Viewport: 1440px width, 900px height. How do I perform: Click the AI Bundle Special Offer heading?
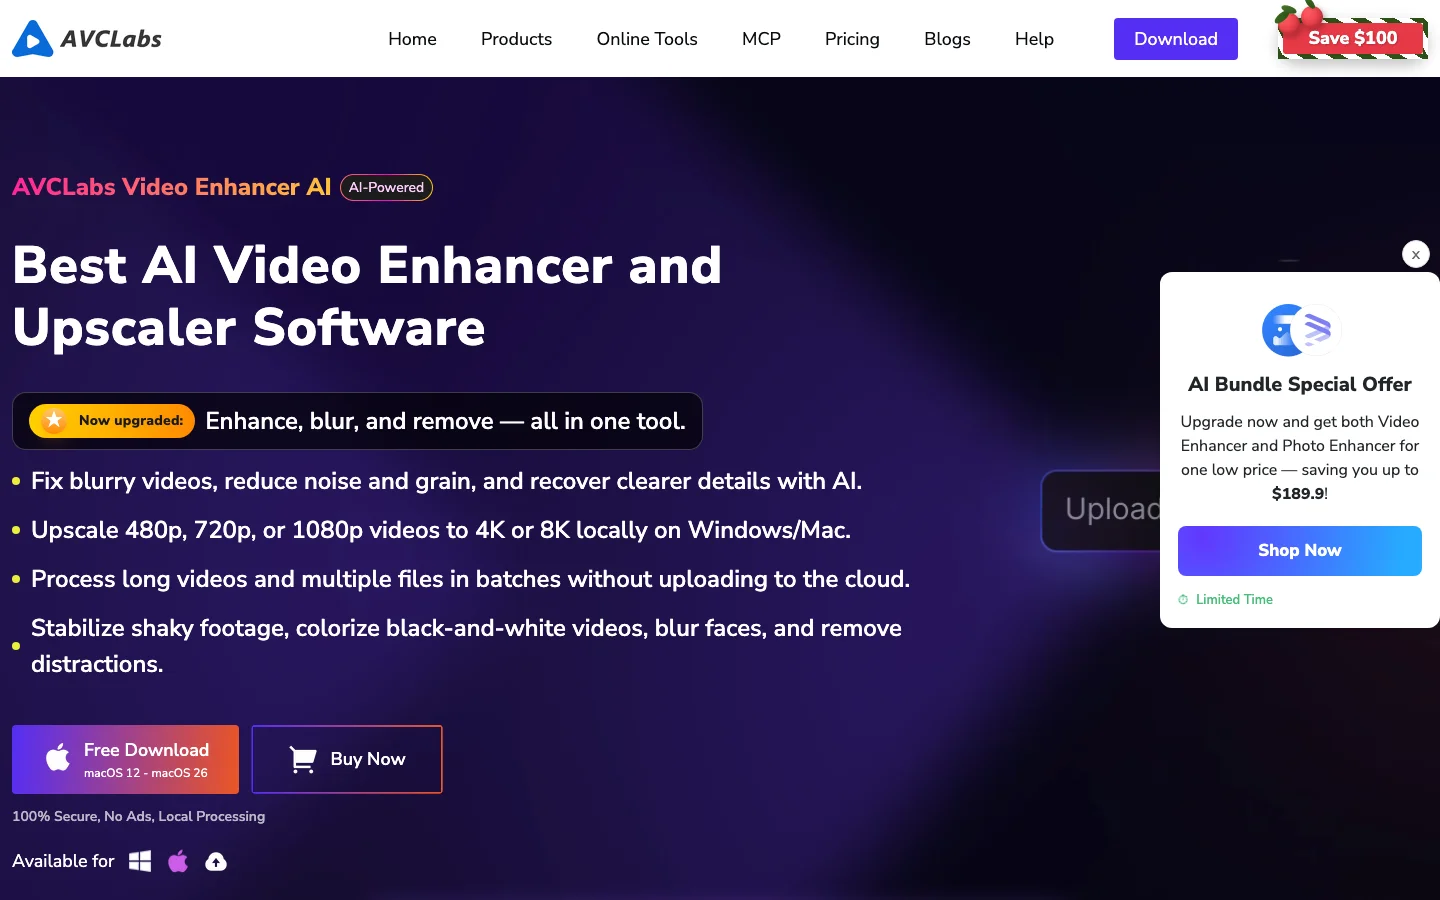click(x=1300, y=384)
